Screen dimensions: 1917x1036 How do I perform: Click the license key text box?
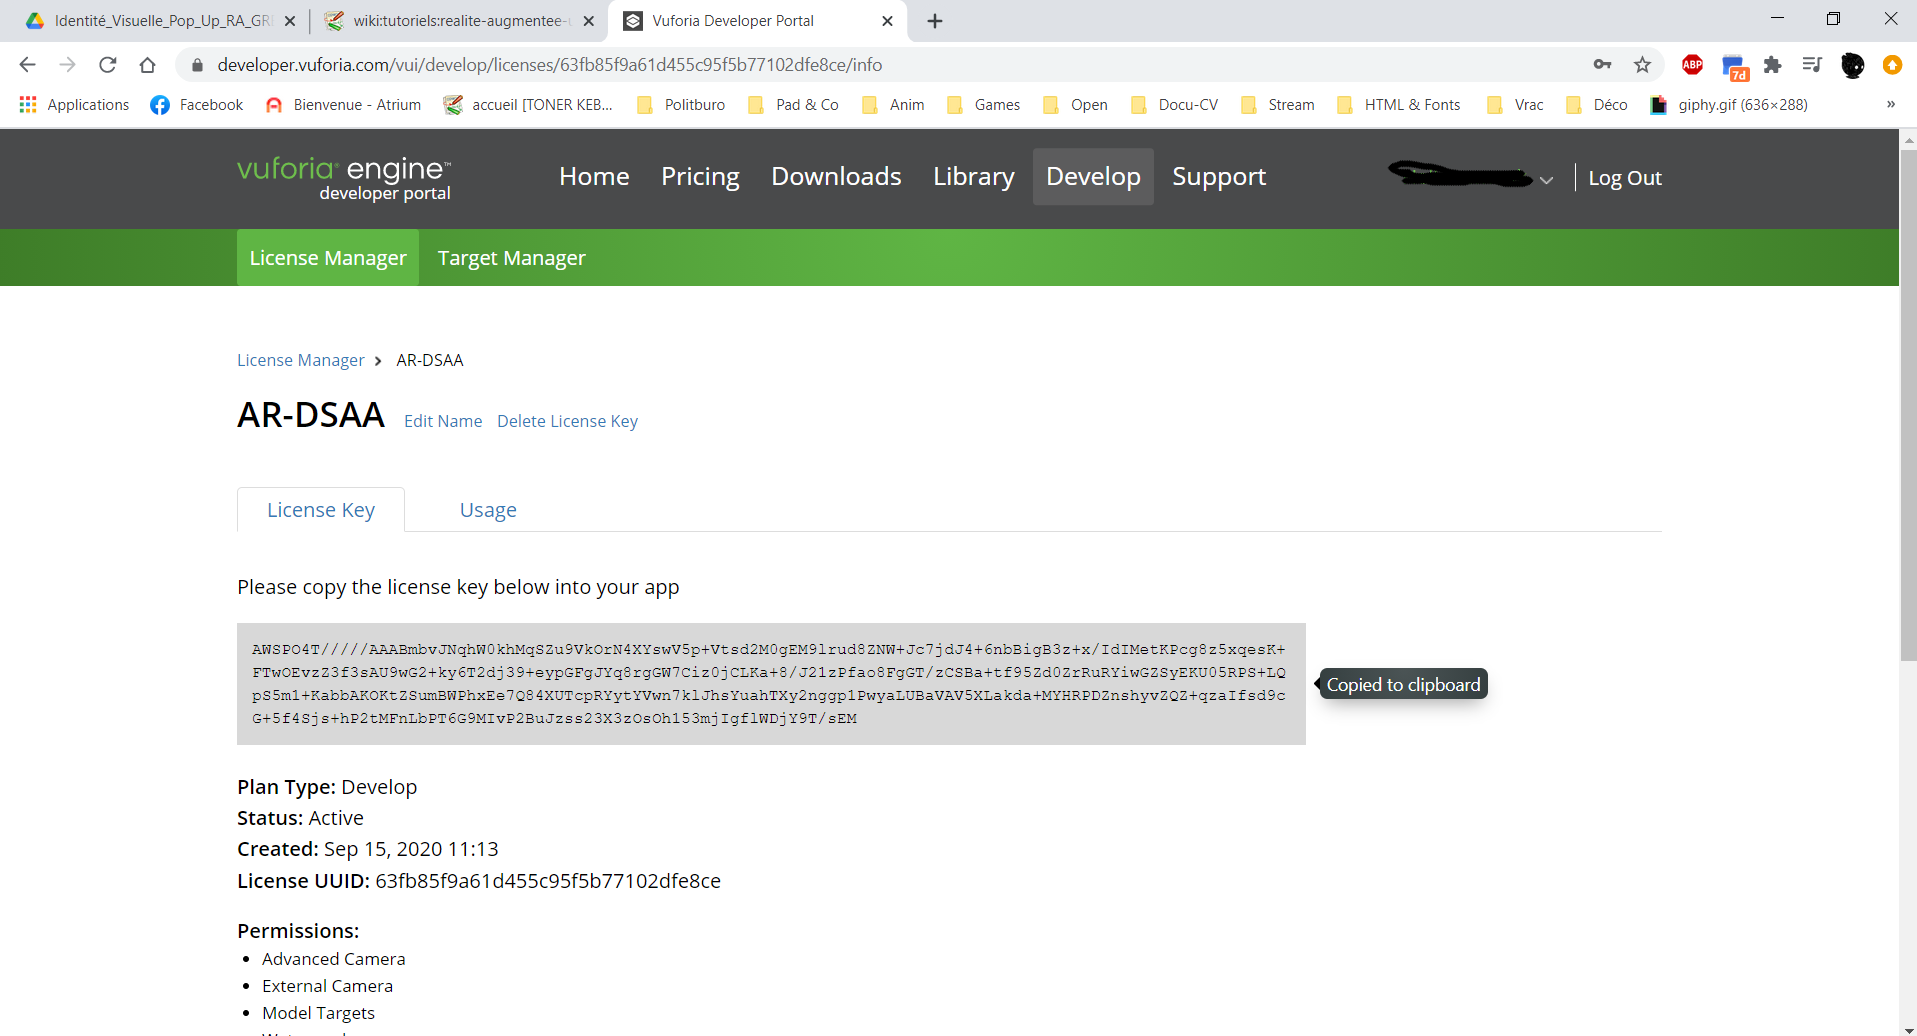[x=770, y=684]
